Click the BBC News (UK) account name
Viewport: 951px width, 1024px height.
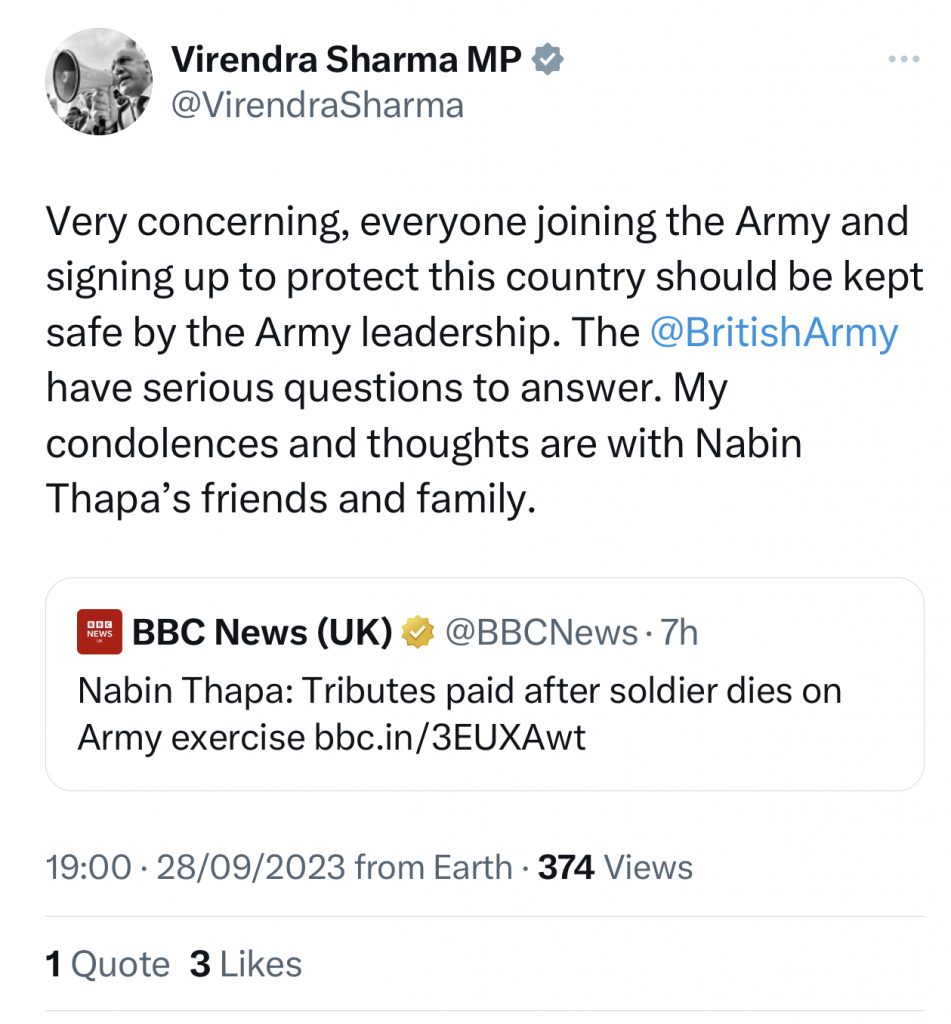(262, 632)
